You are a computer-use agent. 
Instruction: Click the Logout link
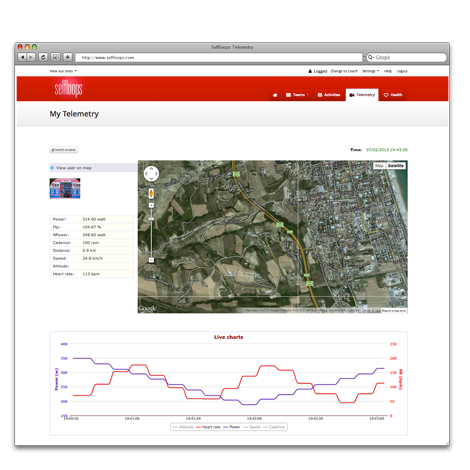coord(402,71)
